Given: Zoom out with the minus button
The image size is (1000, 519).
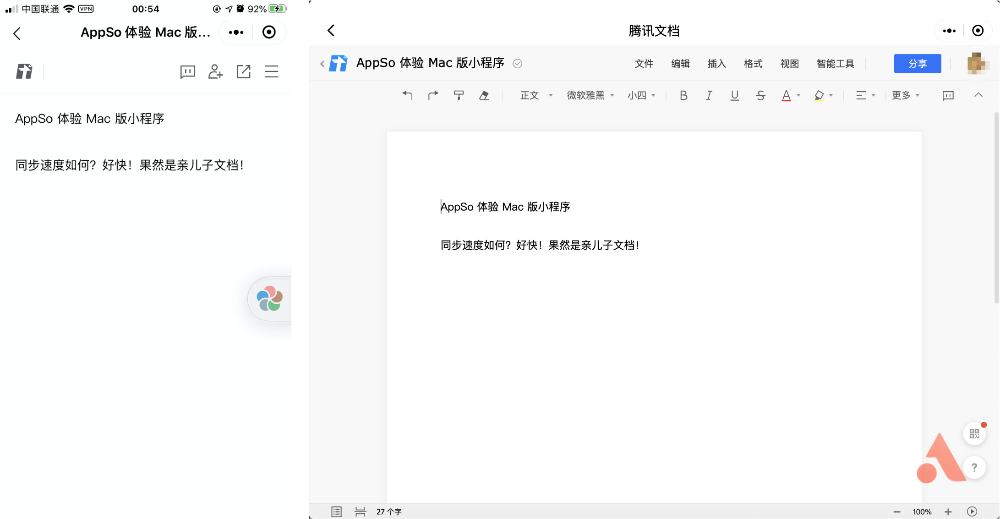Looking at the screenshot, I should (897, 511).
